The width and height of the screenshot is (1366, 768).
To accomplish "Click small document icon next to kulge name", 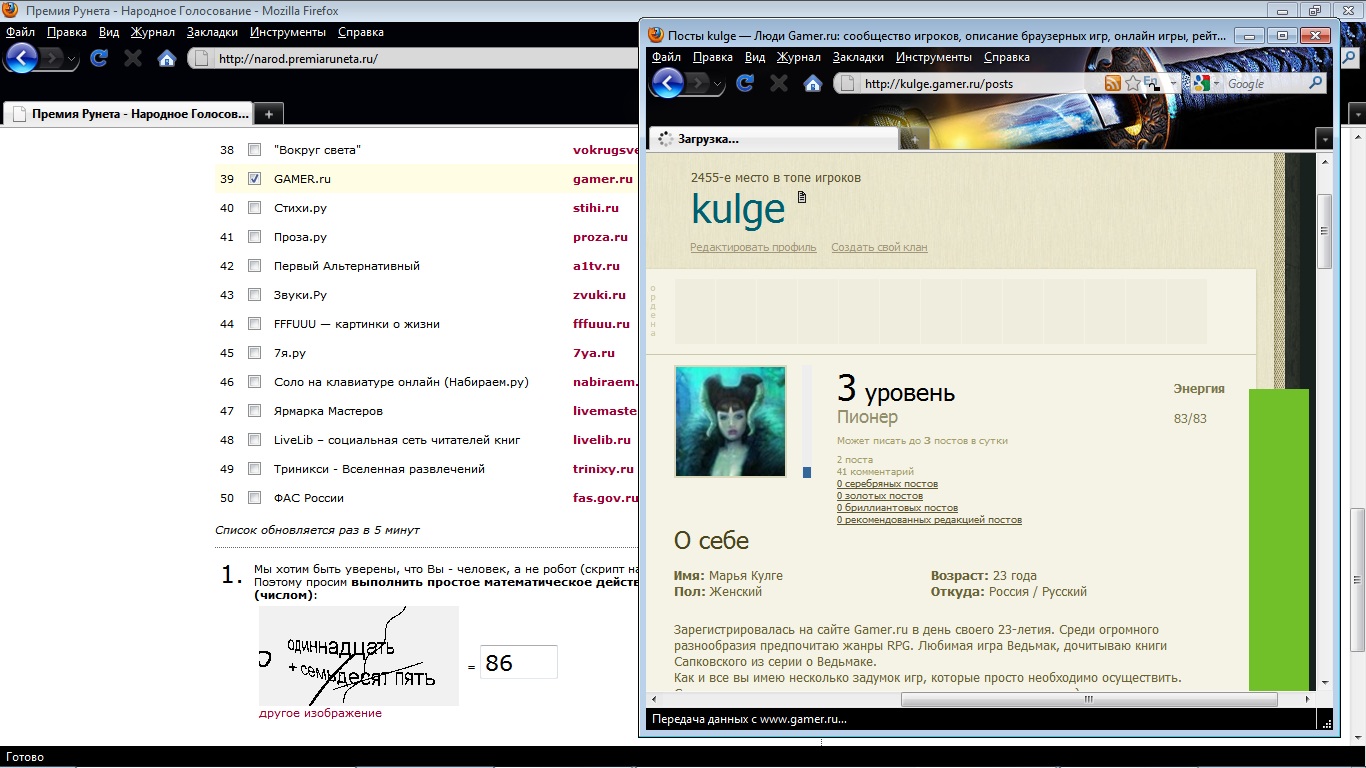I will 801,197.
